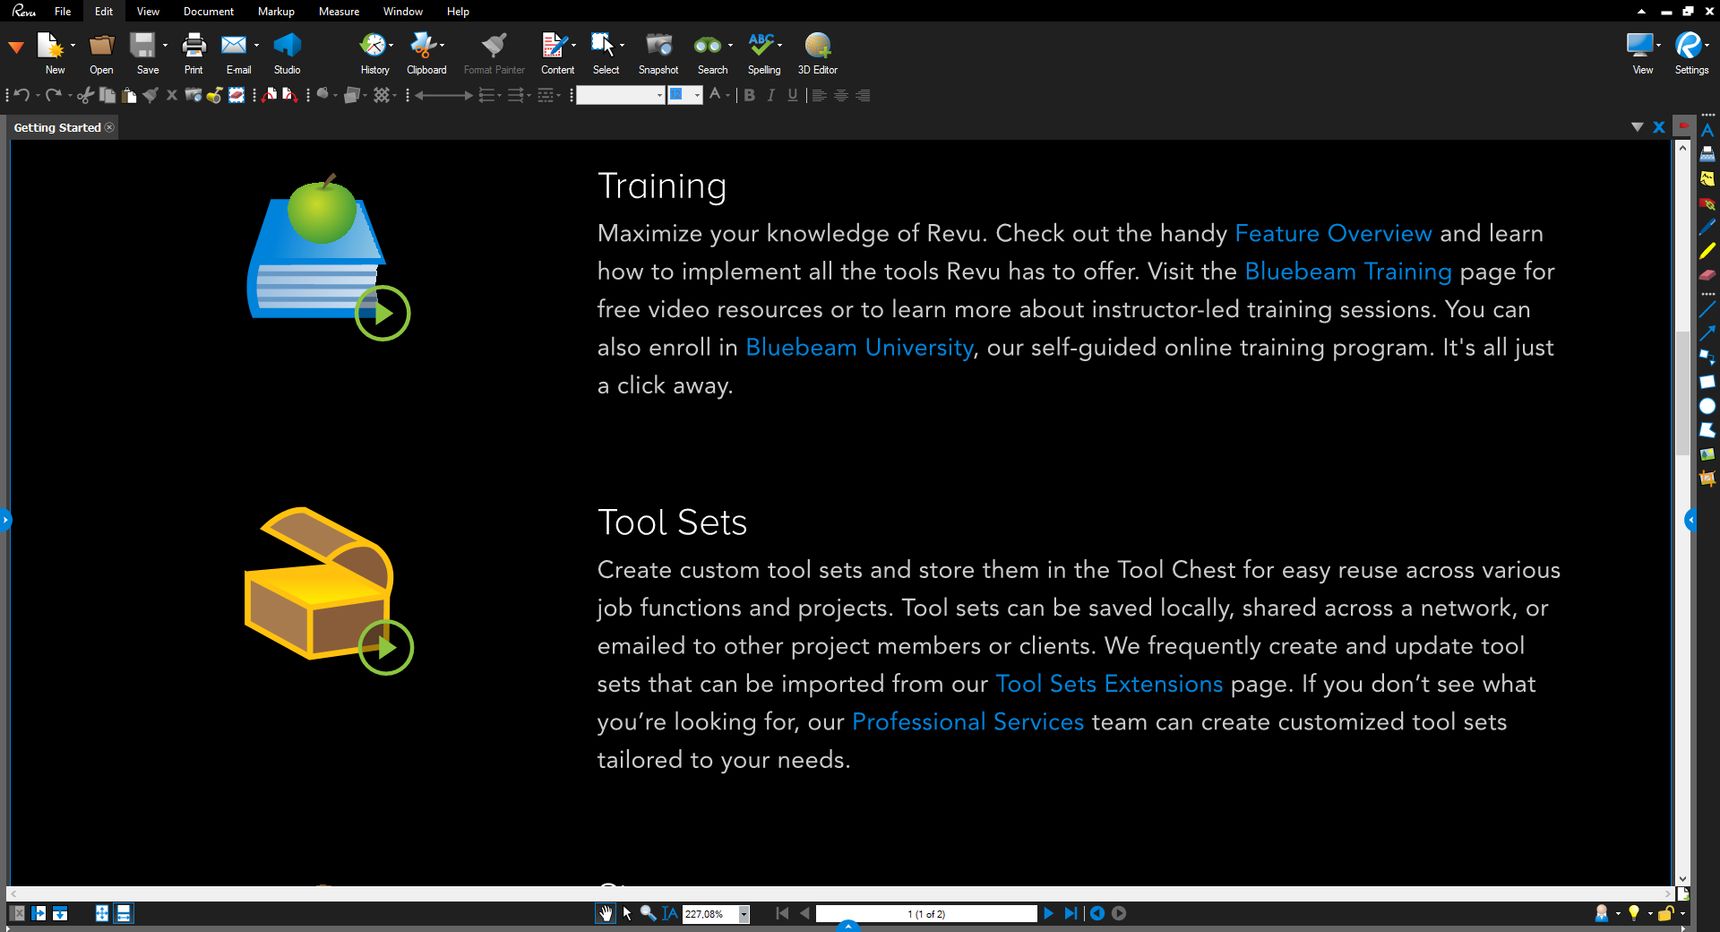Screen dimensions: 1720x932
Task: Take a Snapshot with the camera icon
Action: point(658,45)
